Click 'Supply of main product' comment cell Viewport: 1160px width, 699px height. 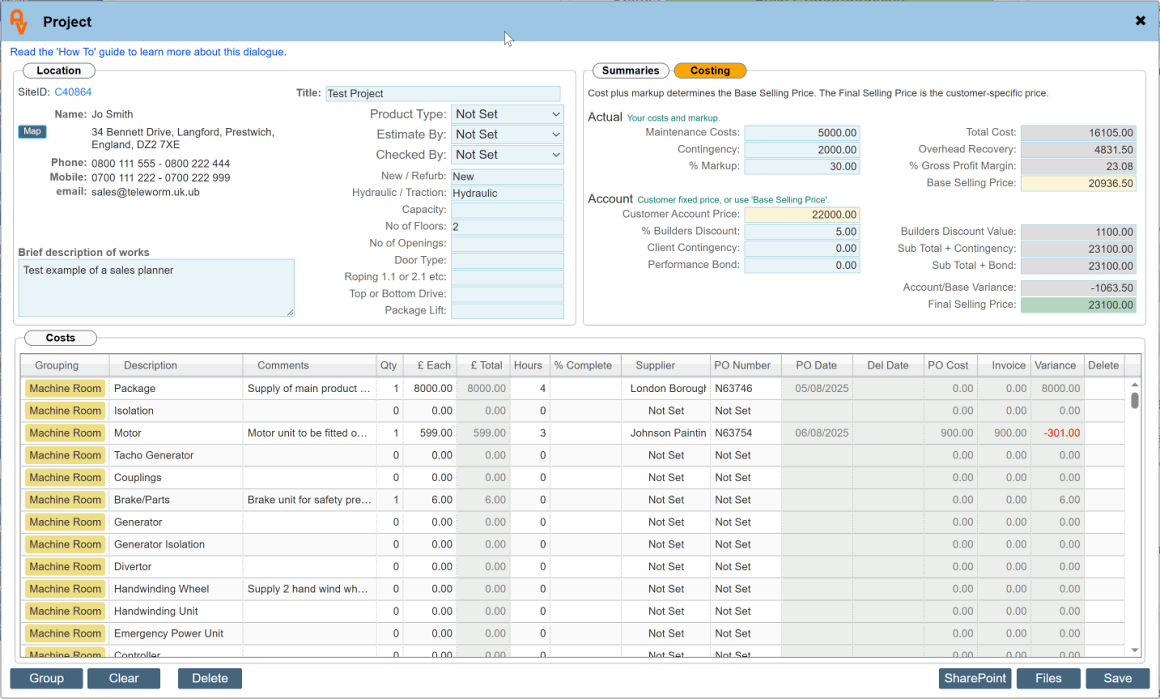[309, 388]
